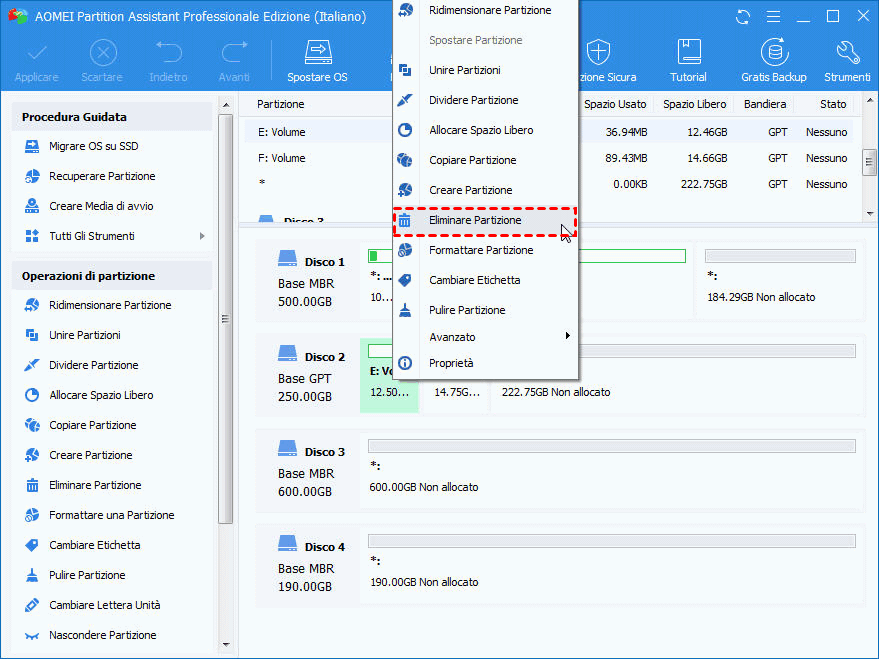Open the Spostare OS tool
Image resolution: width=879 pixels, height=659 pixels.
tap(317, 61)
